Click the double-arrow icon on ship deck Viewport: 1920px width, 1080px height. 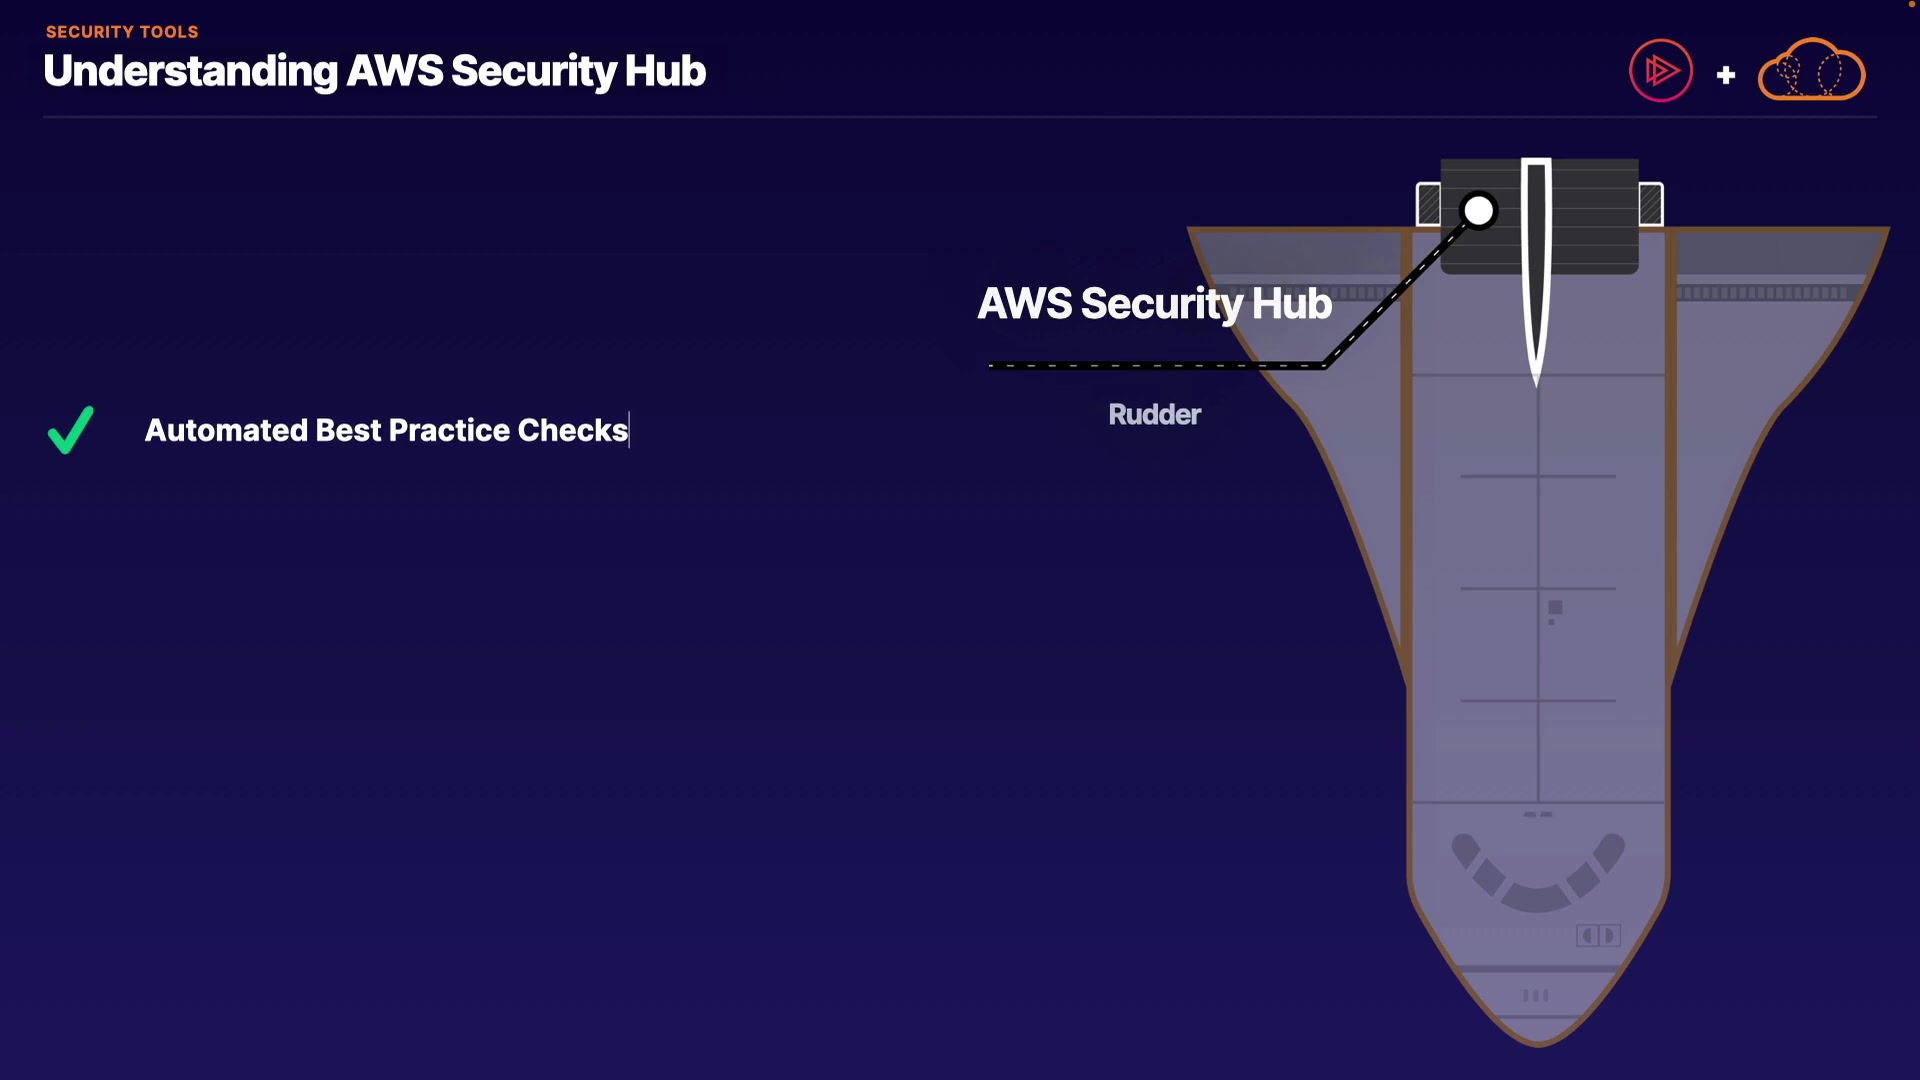point(1598,935)
